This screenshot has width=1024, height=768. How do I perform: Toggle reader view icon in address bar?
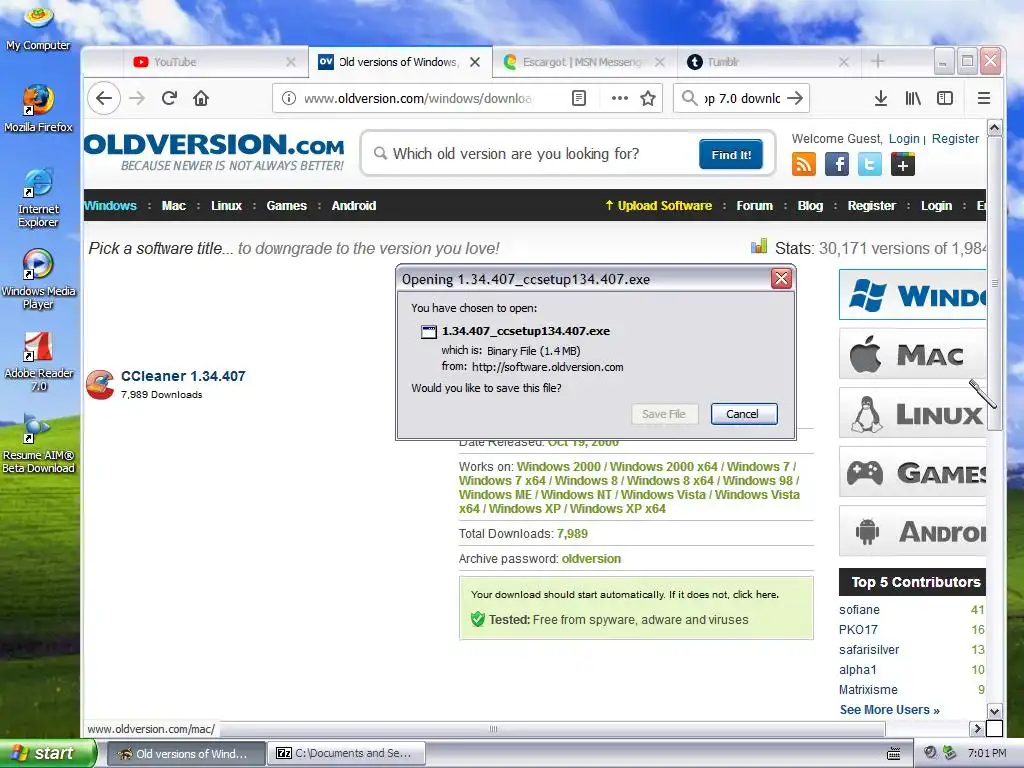(x=579, y=98)
